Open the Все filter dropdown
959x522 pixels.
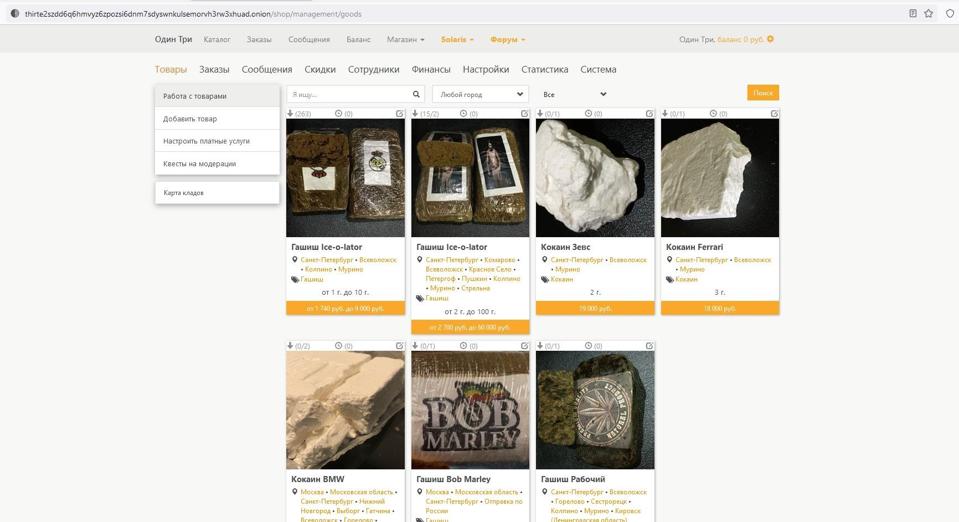574,94
